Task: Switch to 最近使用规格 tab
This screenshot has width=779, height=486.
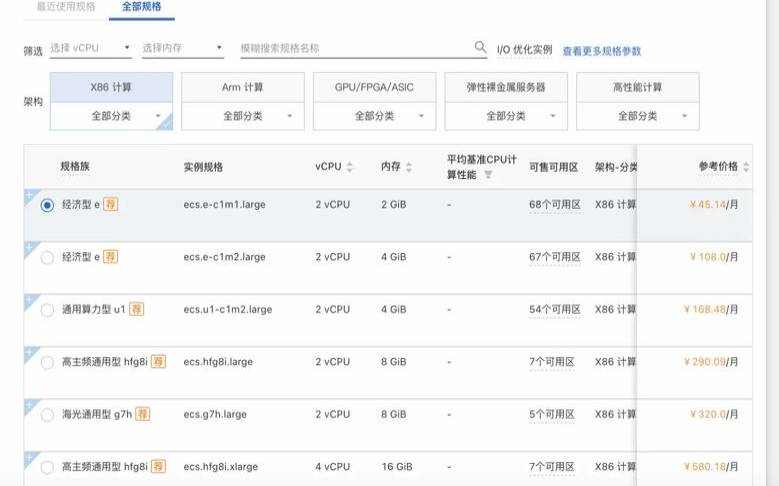Action: [66, 7]
